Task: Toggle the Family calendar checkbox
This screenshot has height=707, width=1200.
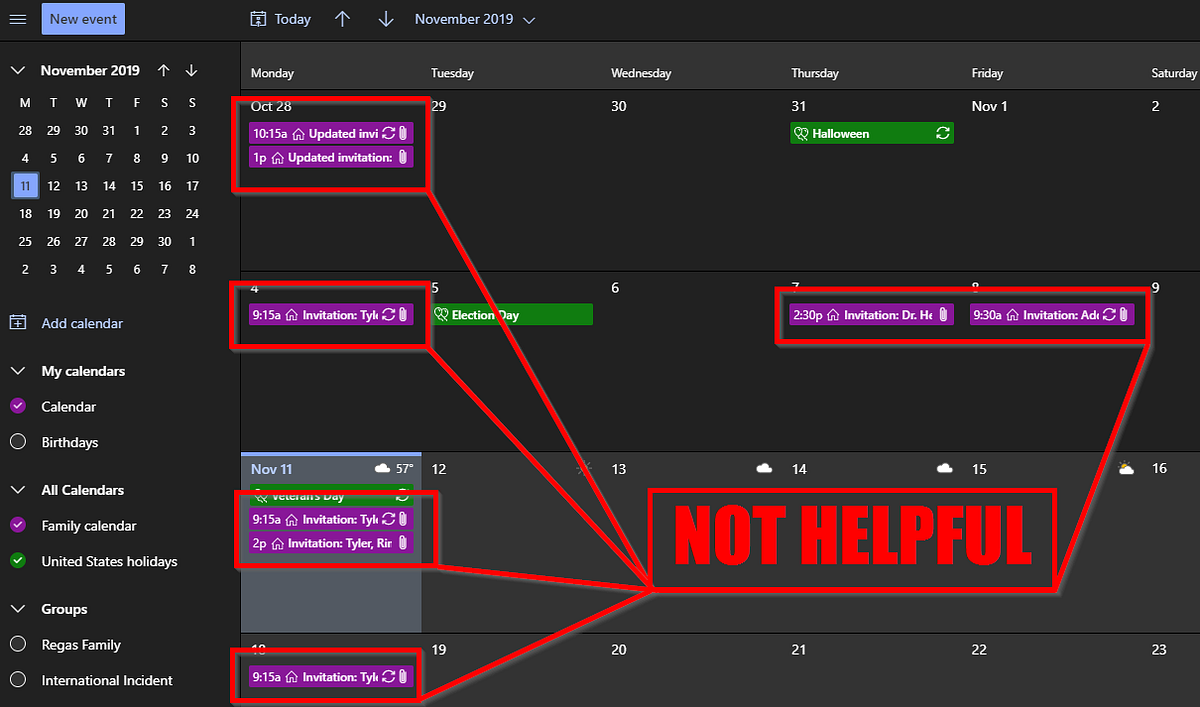Action: (17, 525)
